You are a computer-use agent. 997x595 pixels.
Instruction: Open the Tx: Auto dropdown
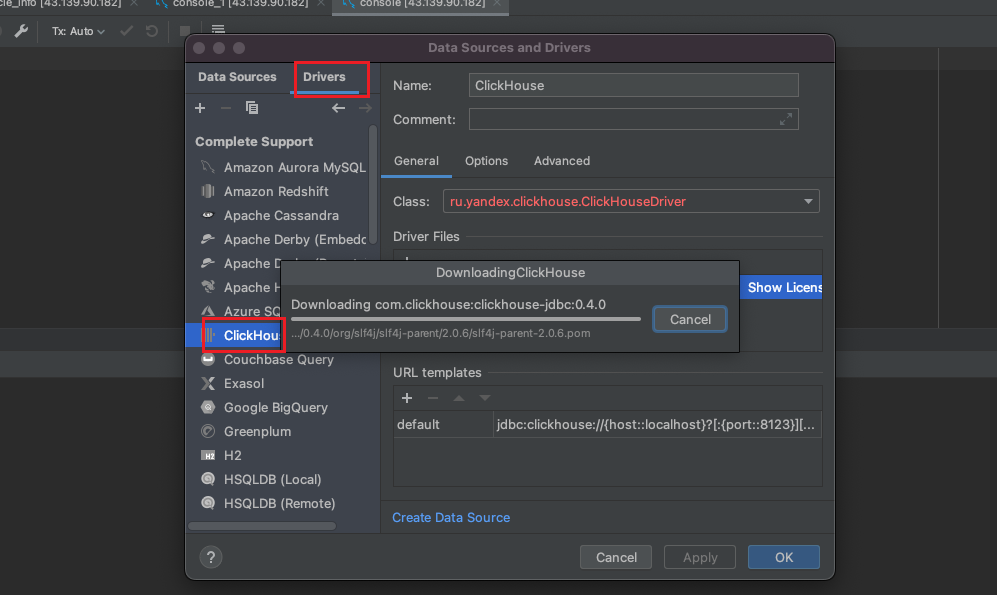click(x=78, y=31)
